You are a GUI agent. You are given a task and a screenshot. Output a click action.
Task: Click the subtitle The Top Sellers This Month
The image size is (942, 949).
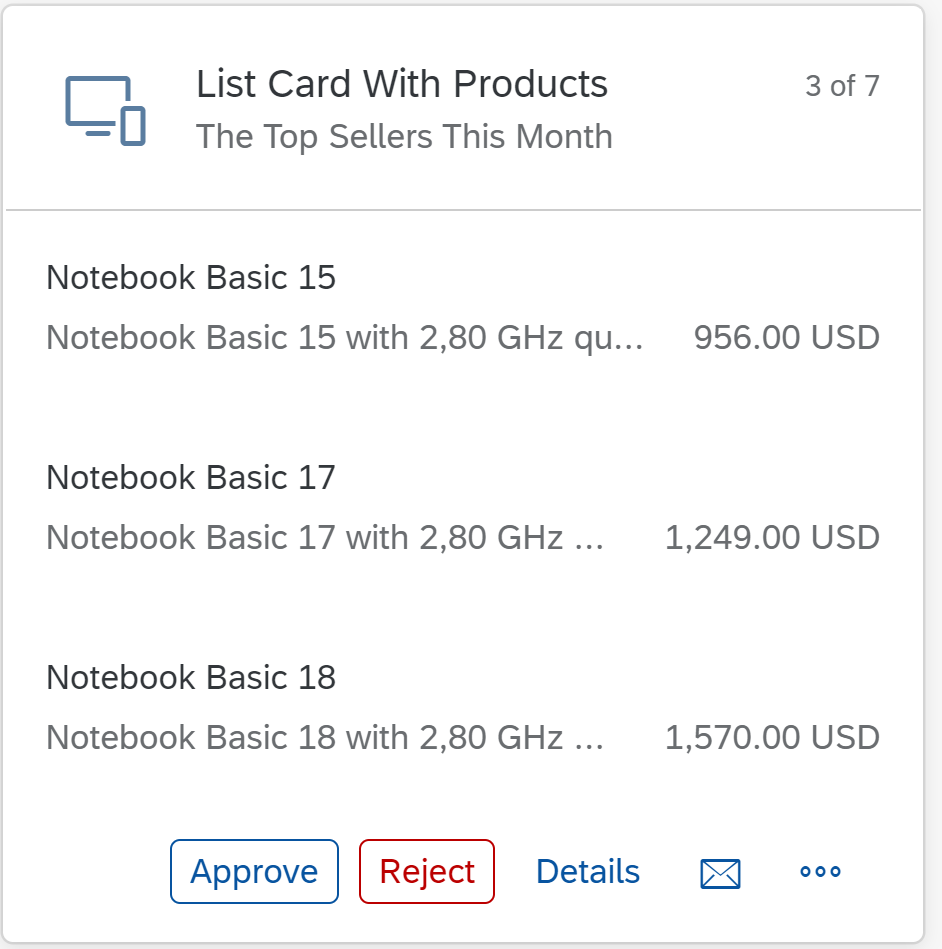coord(404,137)
